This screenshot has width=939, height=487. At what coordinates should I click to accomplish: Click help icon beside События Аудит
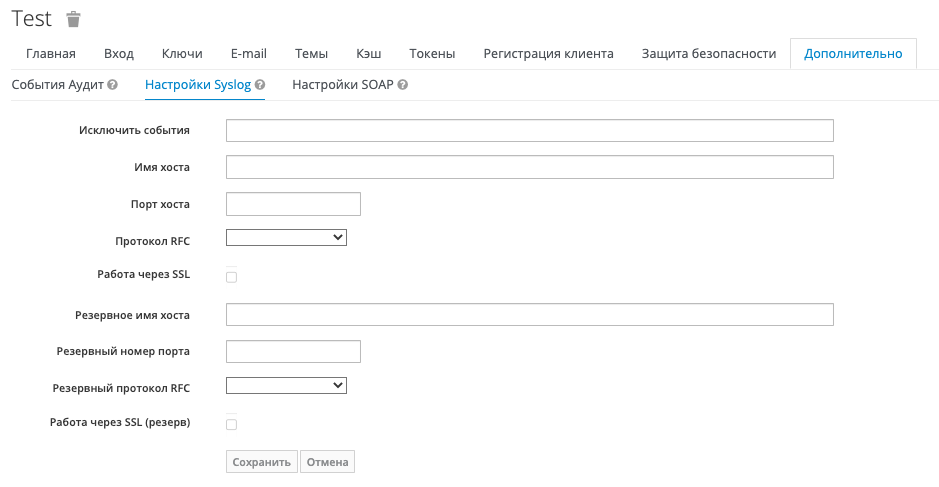click(x=113, y=85)
